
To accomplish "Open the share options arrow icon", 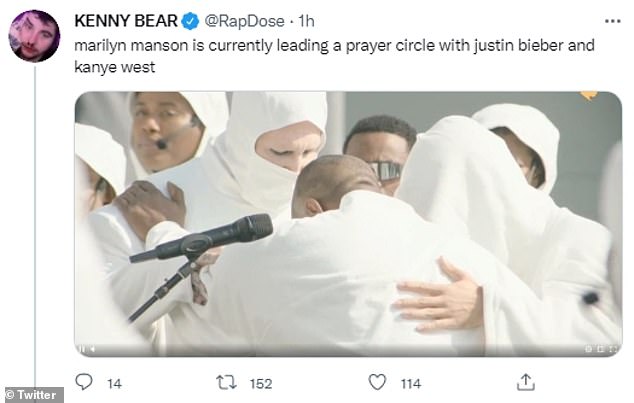I will click(x=522, y=380).
